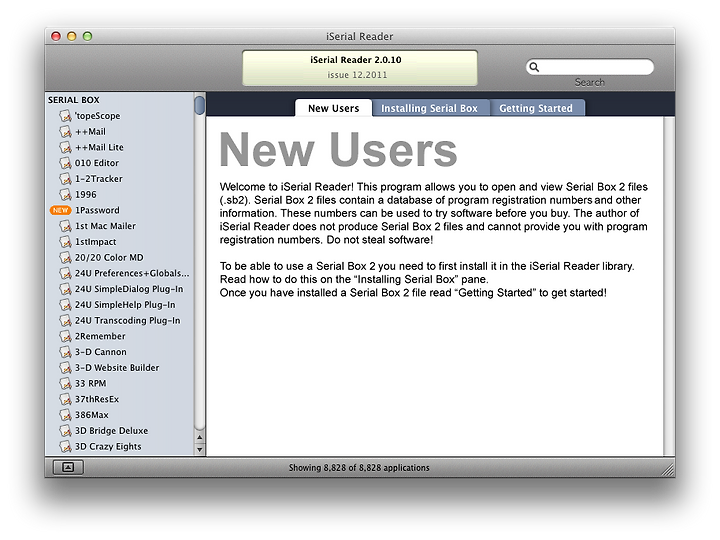This screenshot has height=540, width=720.
Task: Click the 24U Transcoding Plug-In icon
Action: click(65, 321)
